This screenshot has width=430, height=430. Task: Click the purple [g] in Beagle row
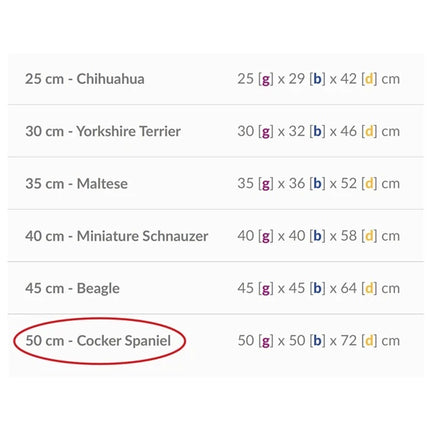266,289
